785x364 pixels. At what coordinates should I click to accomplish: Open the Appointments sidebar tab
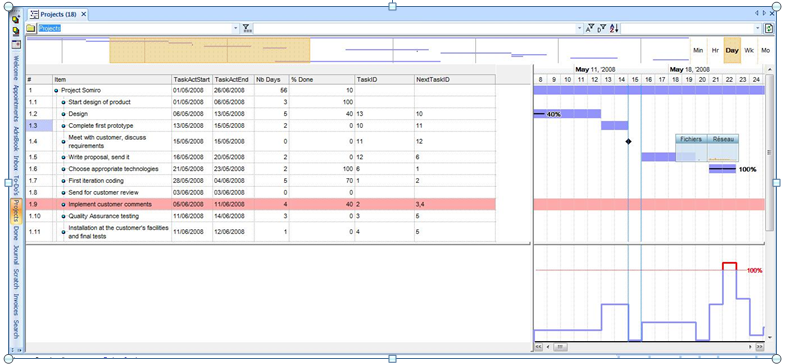coord(16,104)
